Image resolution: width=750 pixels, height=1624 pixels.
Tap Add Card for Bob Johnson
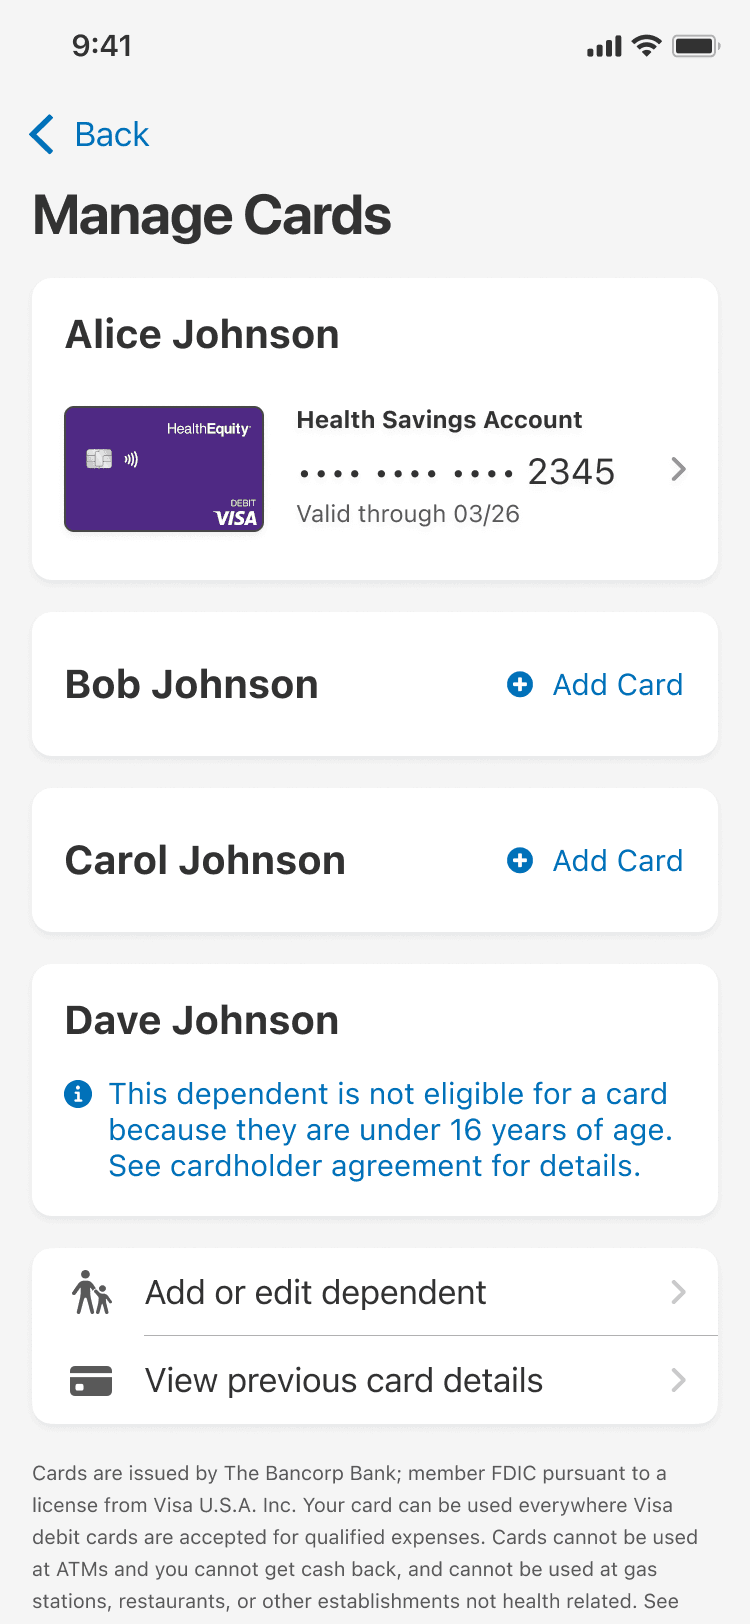pos(618,684)
